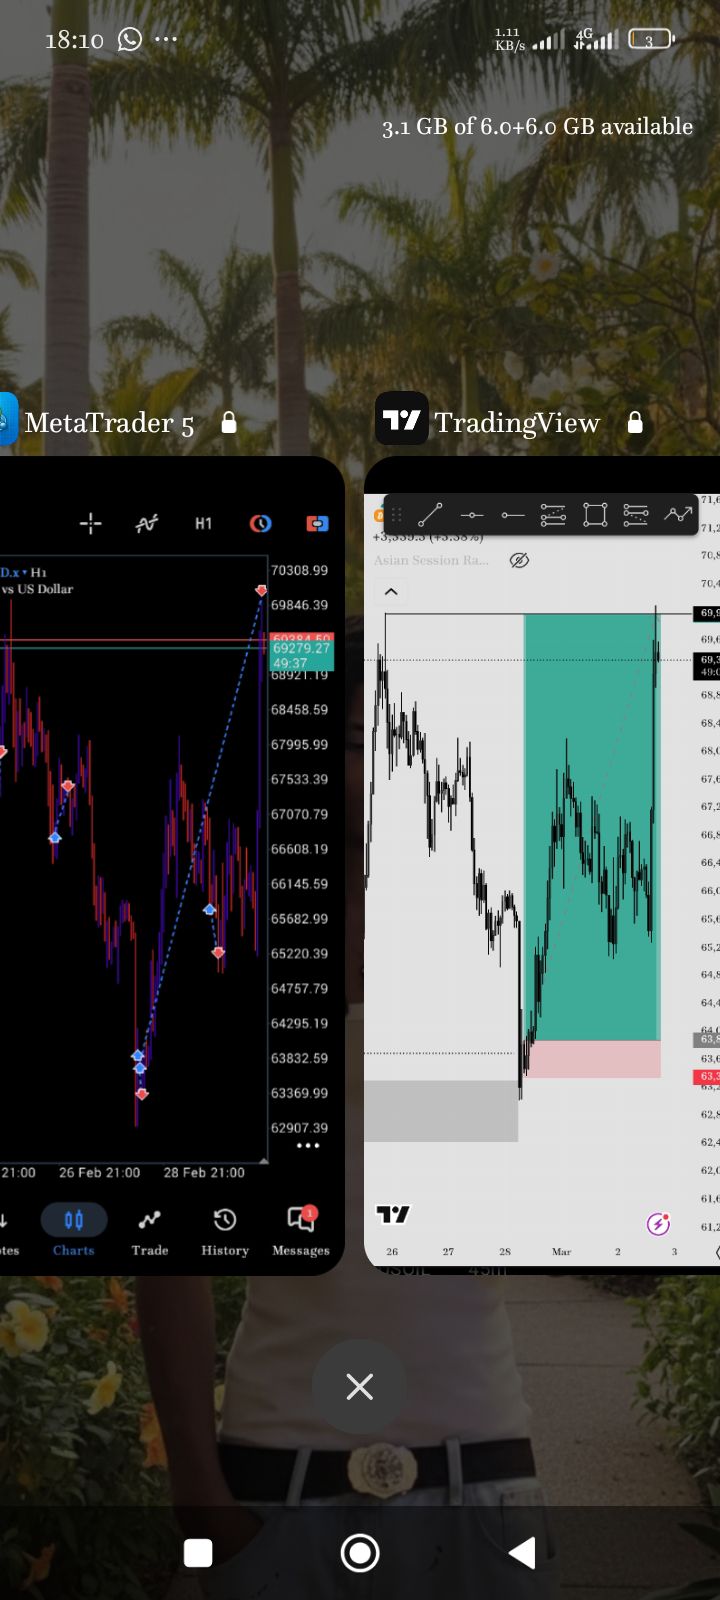Screen dimensions: 720x1600
Task: Collapse the indicator legend chevron
Action: coord(391,592)
